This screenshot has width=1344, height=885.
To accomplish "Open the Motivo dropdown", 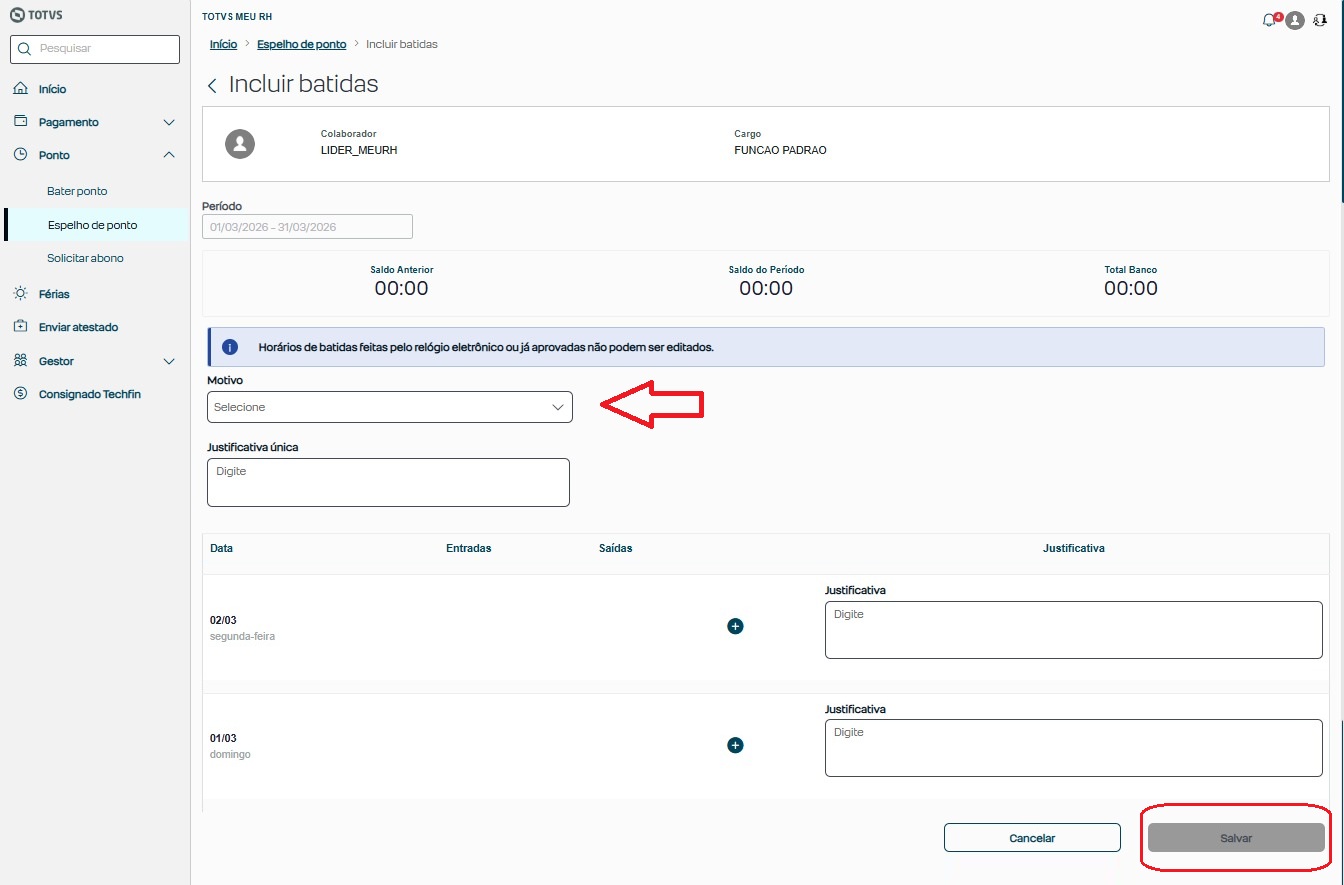I will coord(389,407).
